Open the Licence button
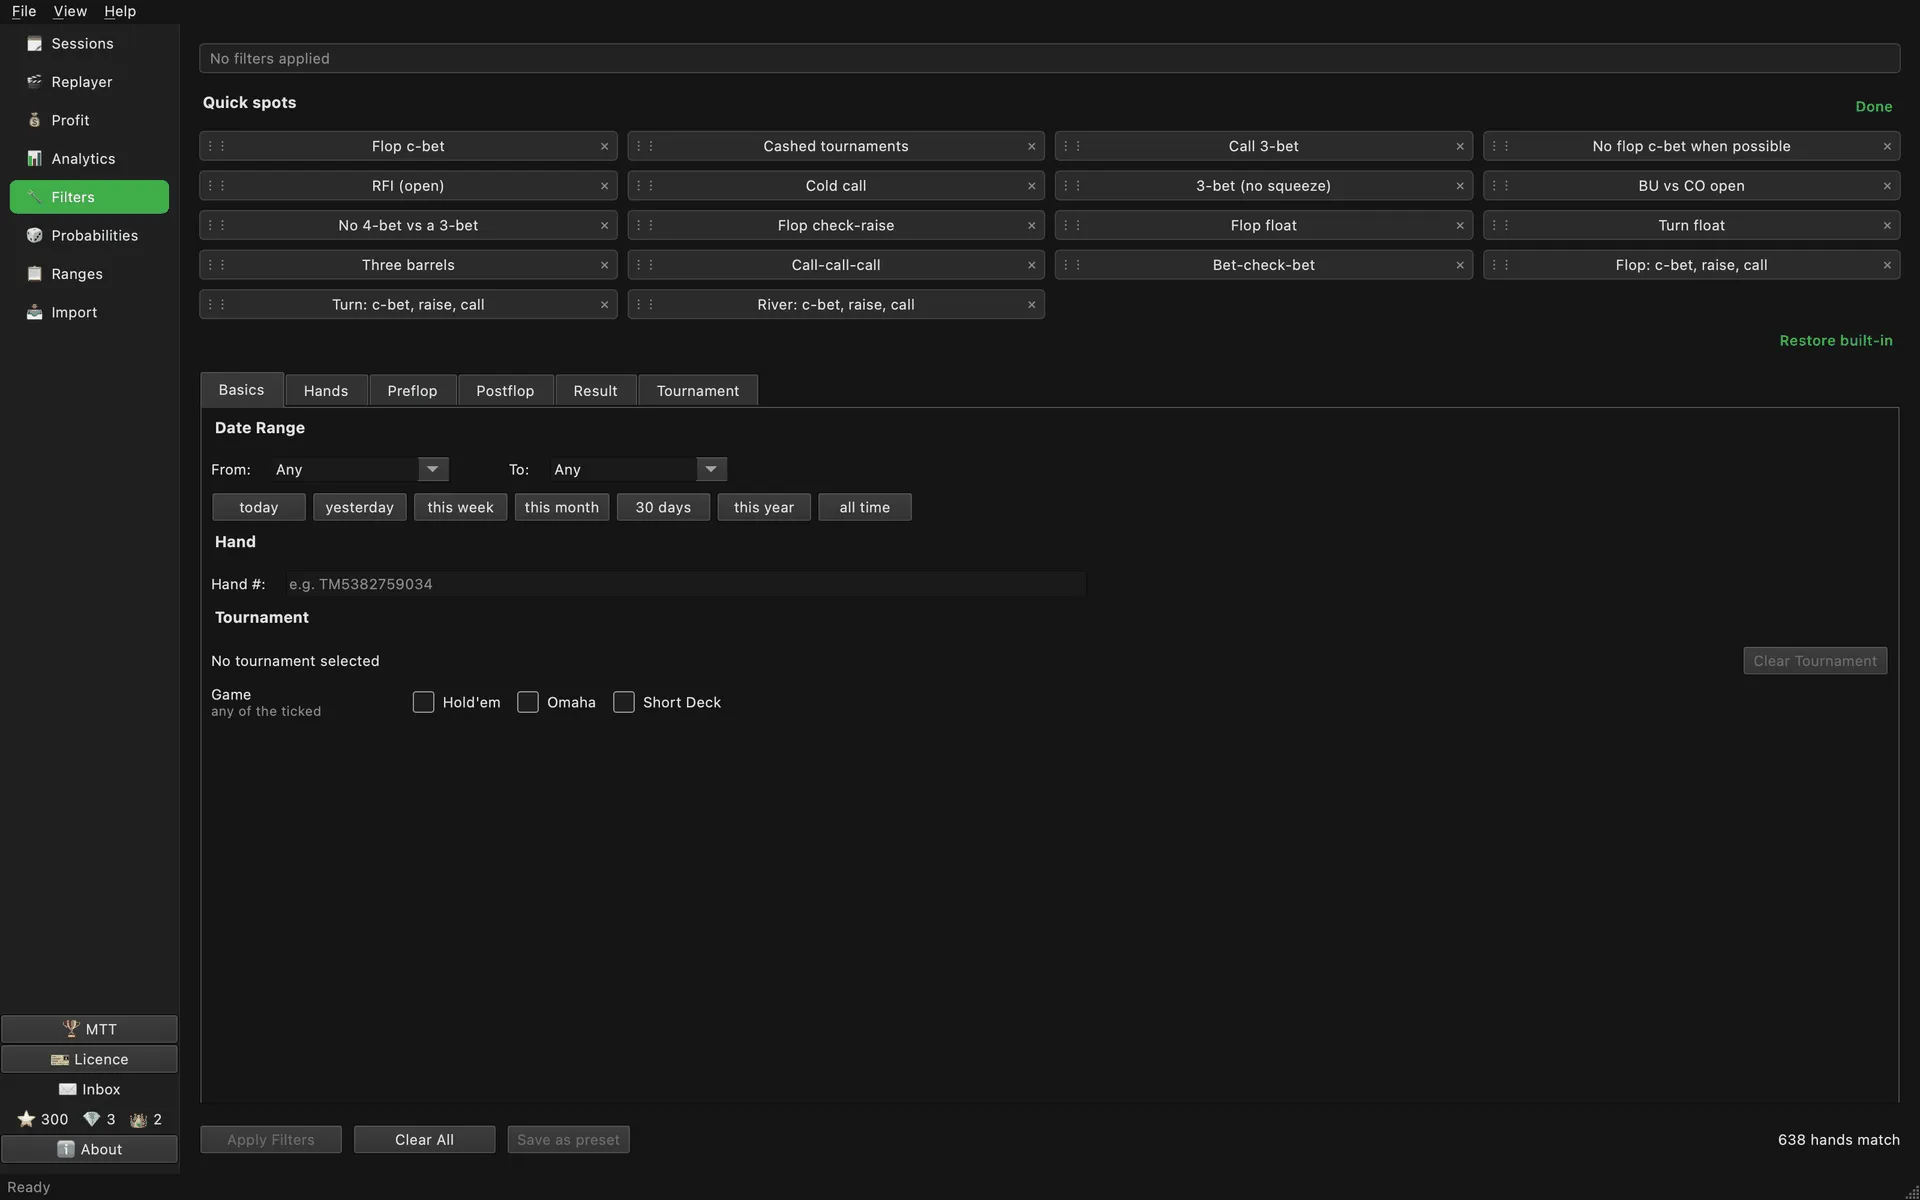The height and width of the screenshot is (1200, 1920). [89, 1059]
